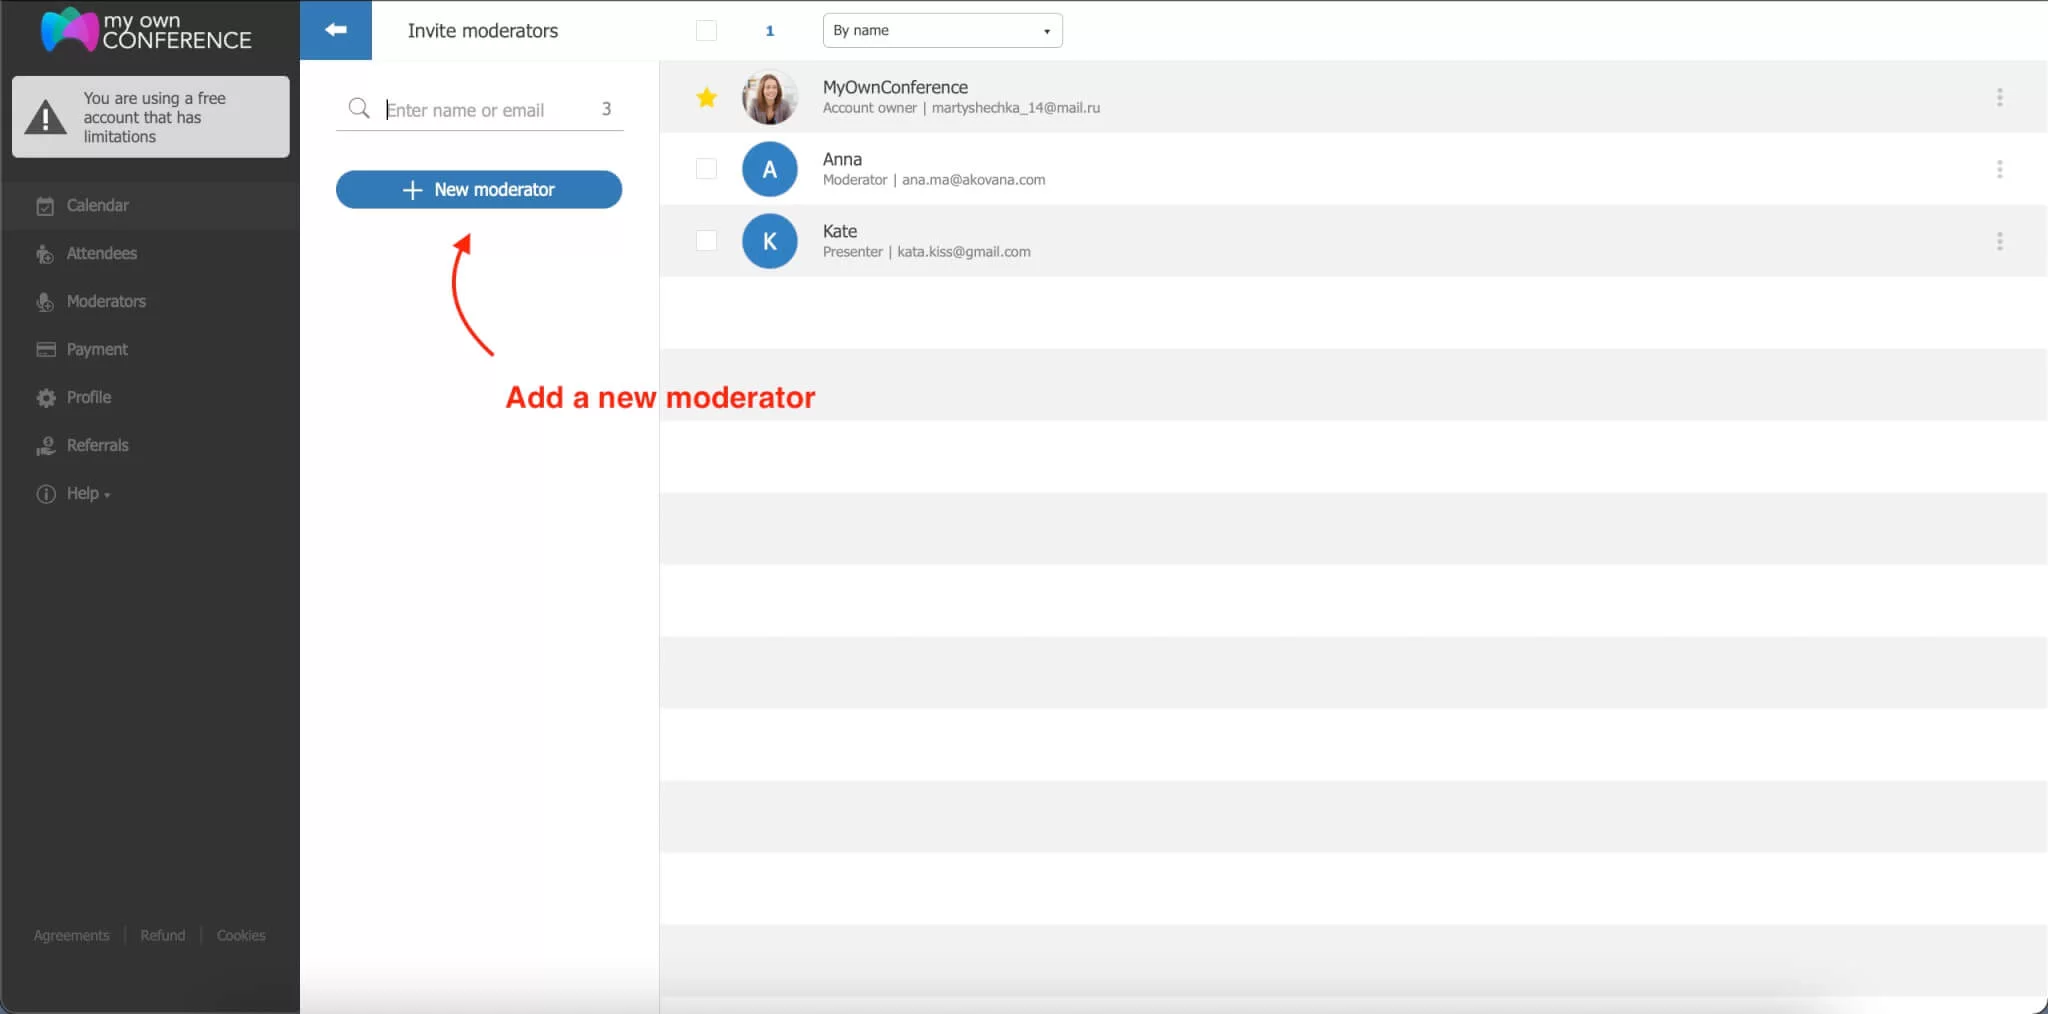Screen dimensions: 2048x1014
Task: Open the options menu for Kate's row
Action: click(x=1999, y=241)
